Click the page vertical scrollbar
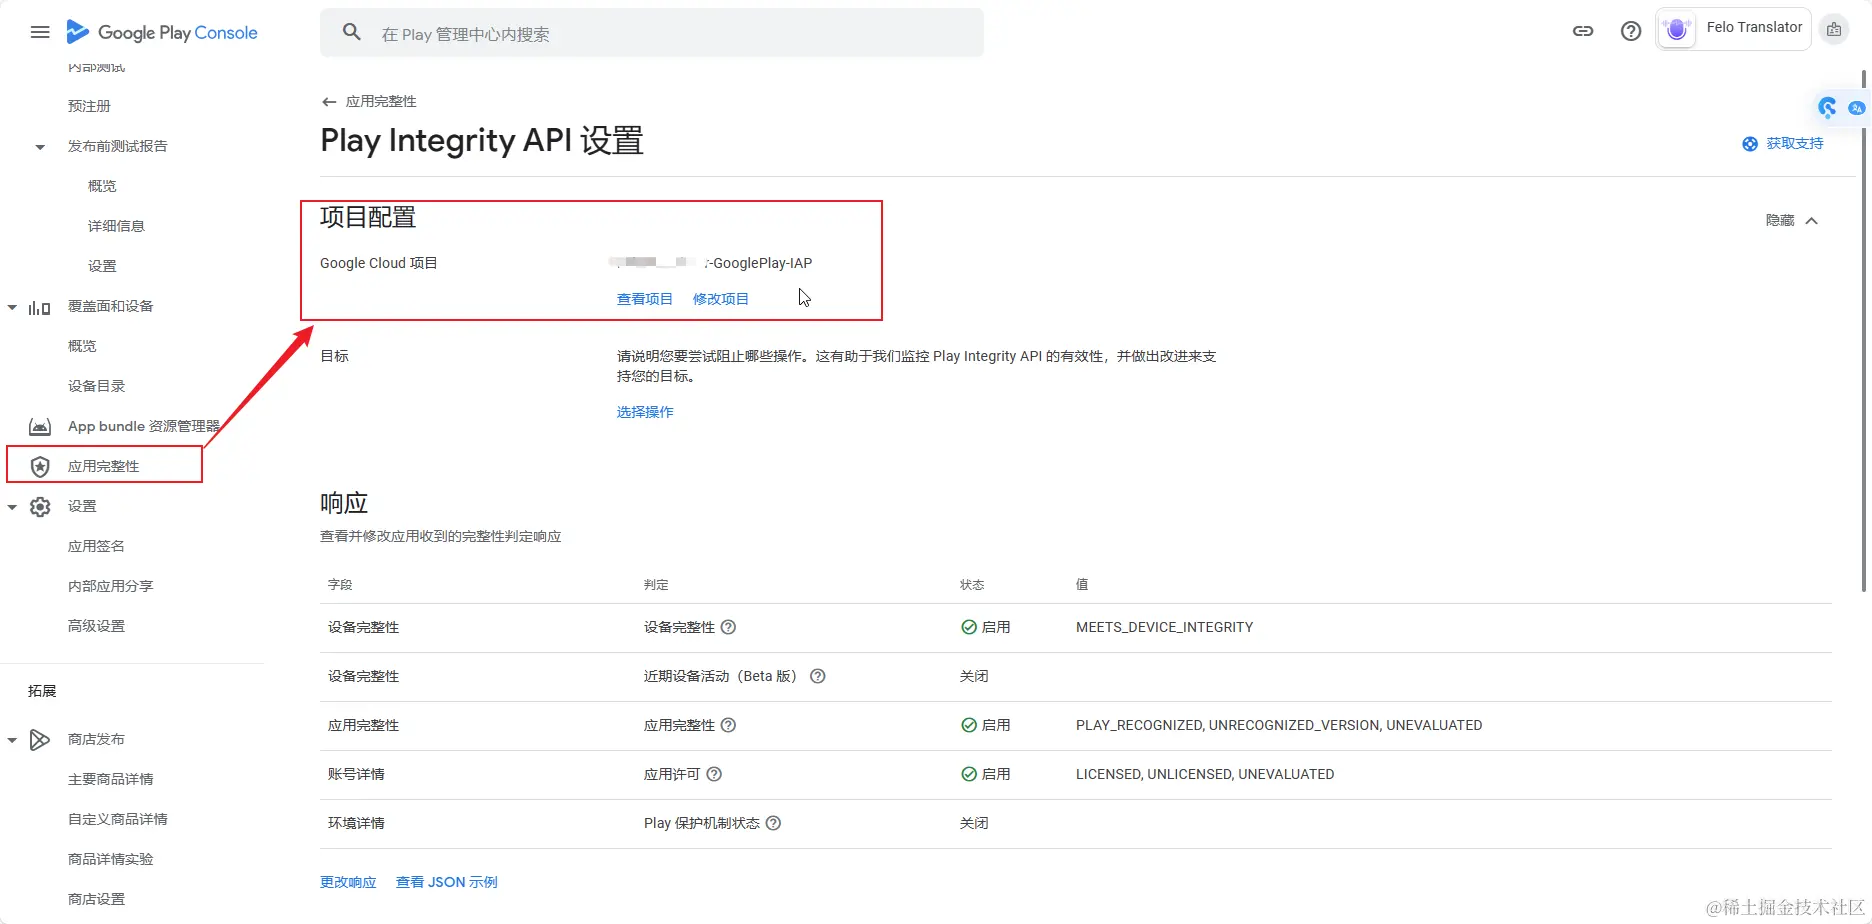 click(x=1864, y=330)
